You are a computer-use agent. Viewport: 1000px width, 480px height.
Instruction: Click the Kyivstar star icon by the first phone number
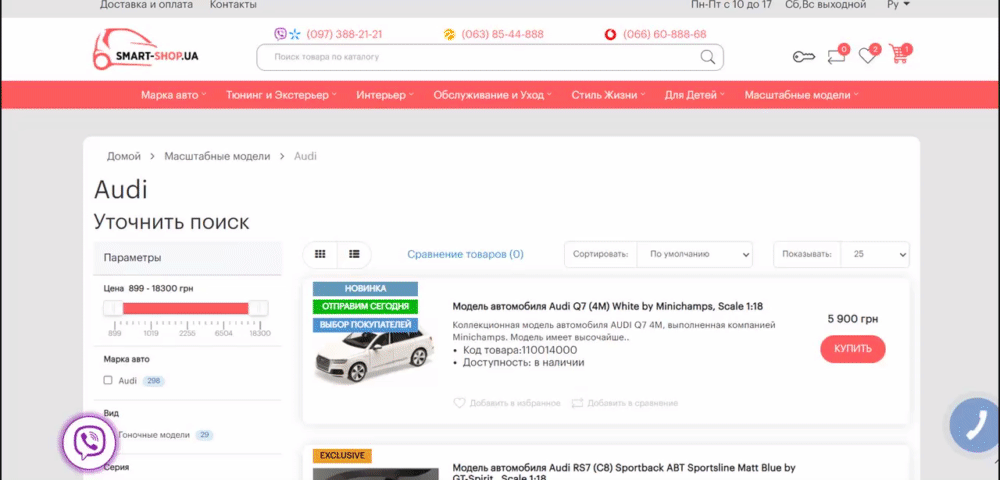click(x=295, y=34)
